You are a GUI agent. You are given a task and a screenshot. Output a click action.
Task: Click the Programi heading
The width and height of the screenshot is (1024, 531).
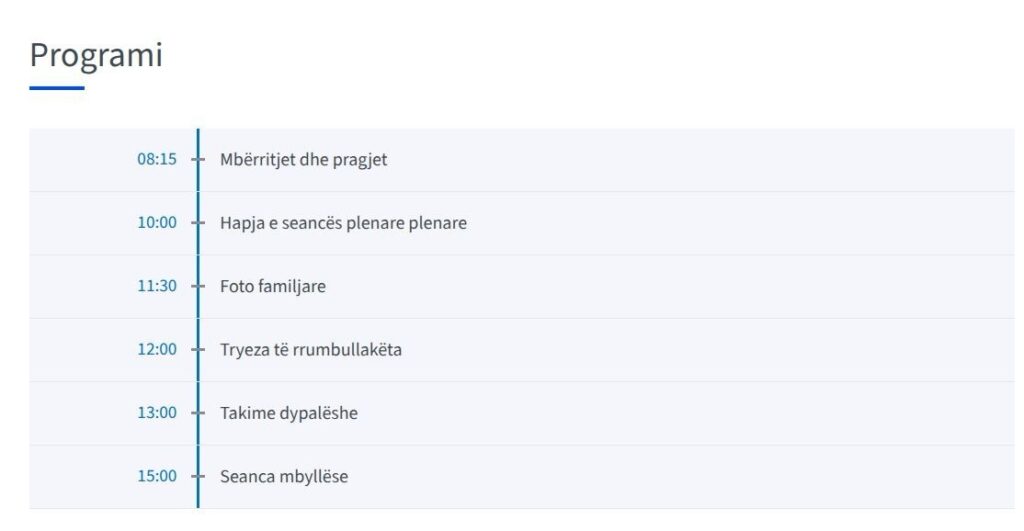96,55
